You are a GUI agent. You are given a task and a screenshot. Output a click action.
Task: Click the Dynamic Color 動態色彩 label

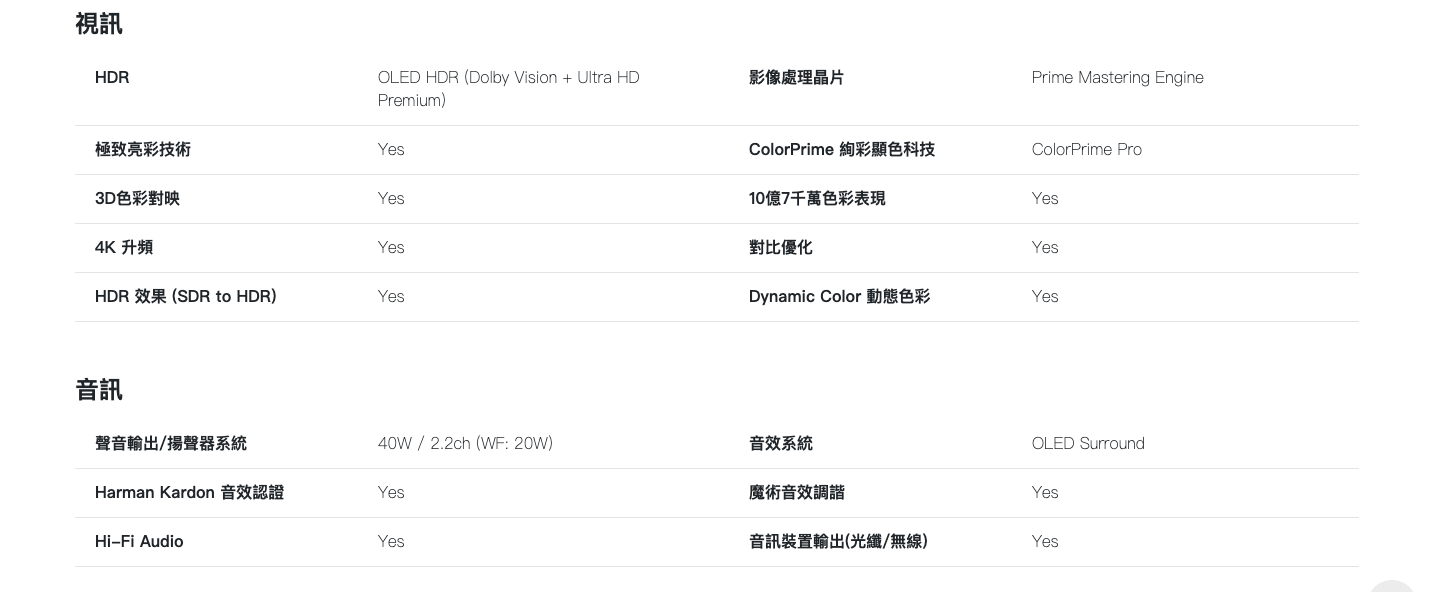tap(839, 296)
